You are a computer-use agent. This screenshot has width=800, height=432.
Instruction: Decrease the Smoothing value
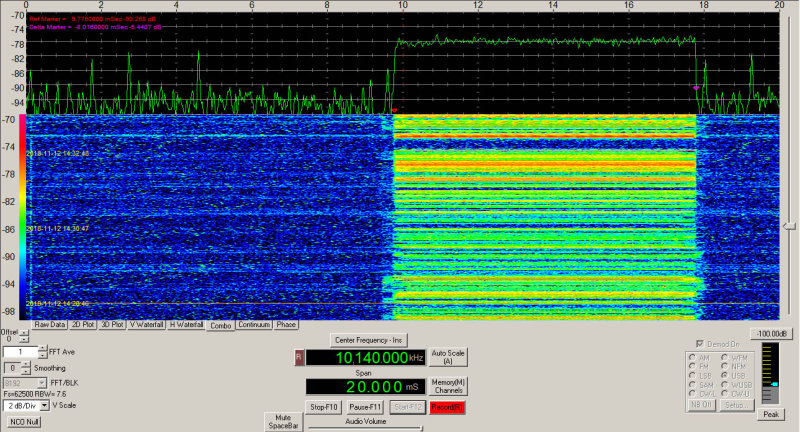click(26, 371)
